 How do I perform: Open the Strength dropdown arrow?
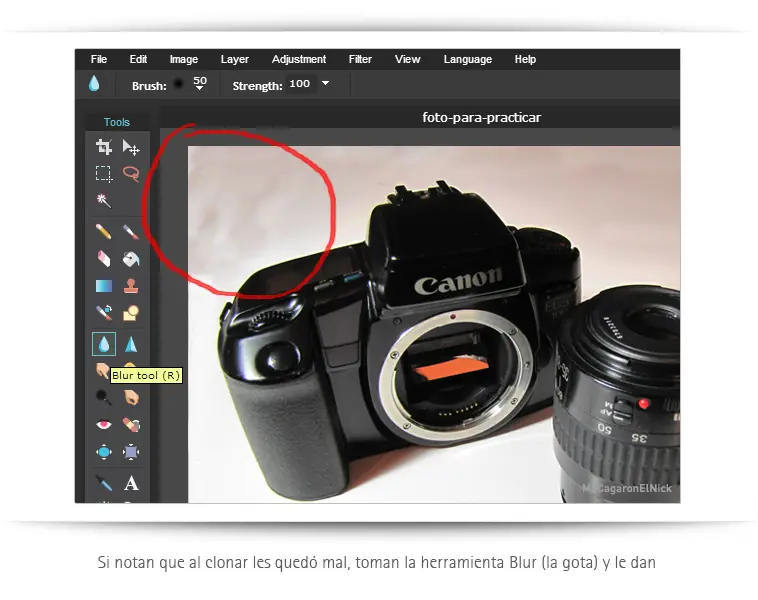(x=325, y=83)
